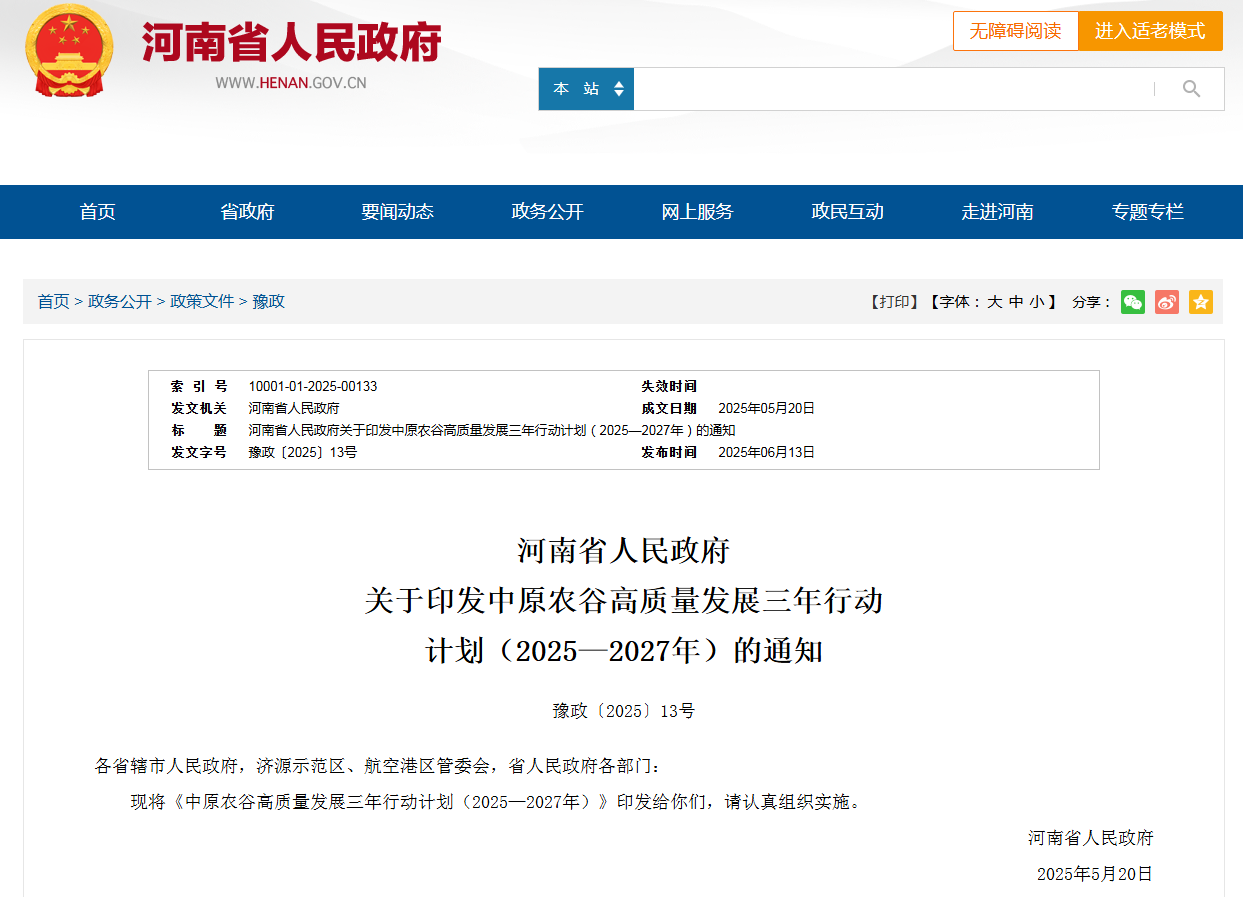Screen dimensions: 1243x897
Task: Share article via WeChat icon
Action: (1132, 302)
